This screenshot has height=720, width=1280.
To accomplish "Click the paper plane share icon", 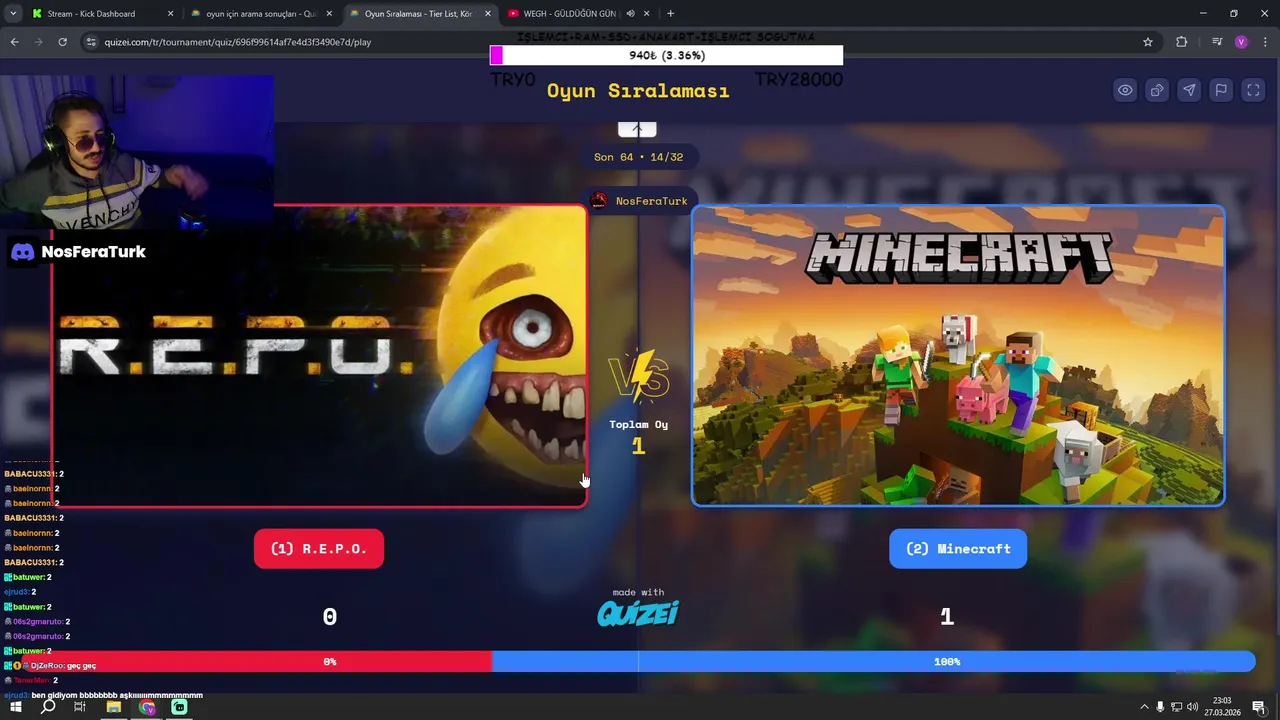I will point(1189,90).
